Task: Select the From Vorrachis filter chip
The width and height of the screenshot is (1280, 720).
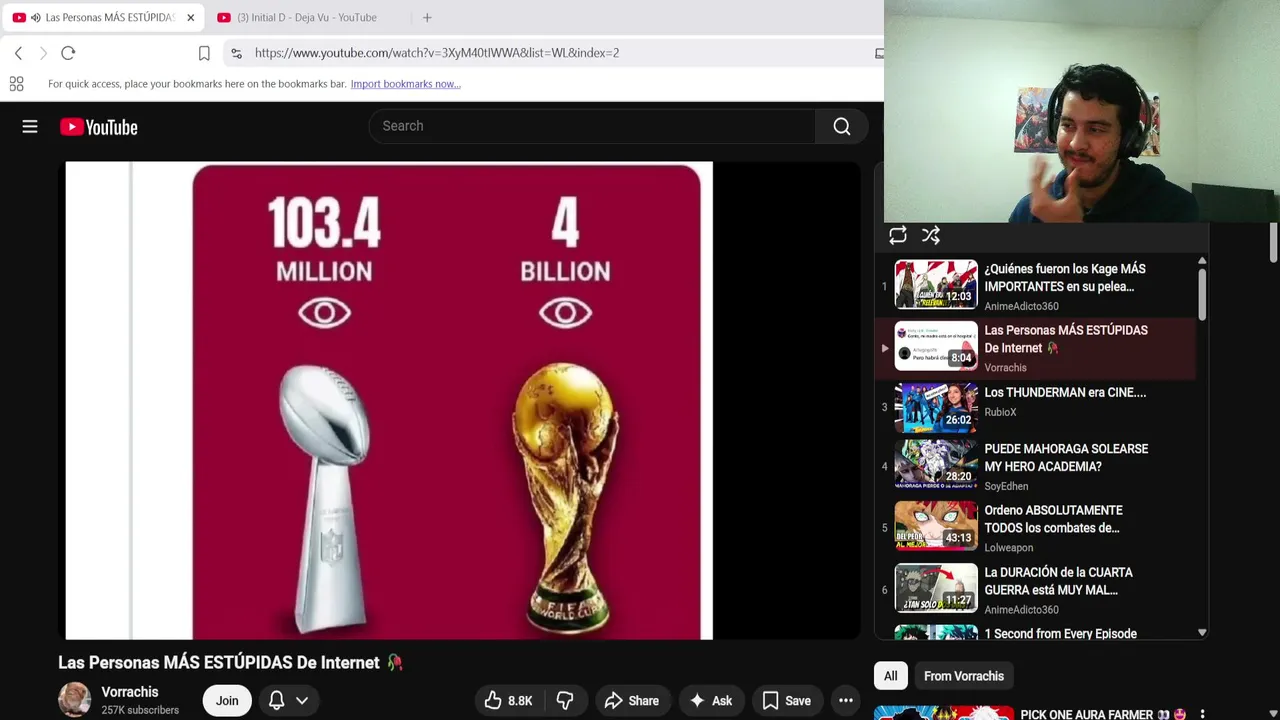Action: click(964, 676)
